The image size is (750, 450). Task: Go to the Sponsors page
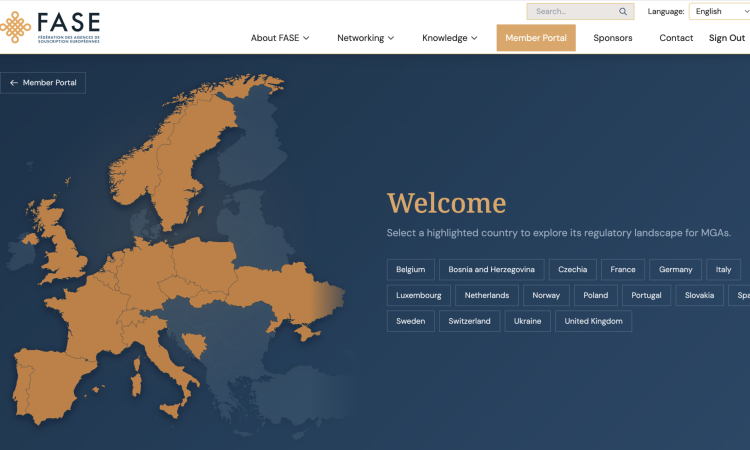tap(613, 38)
